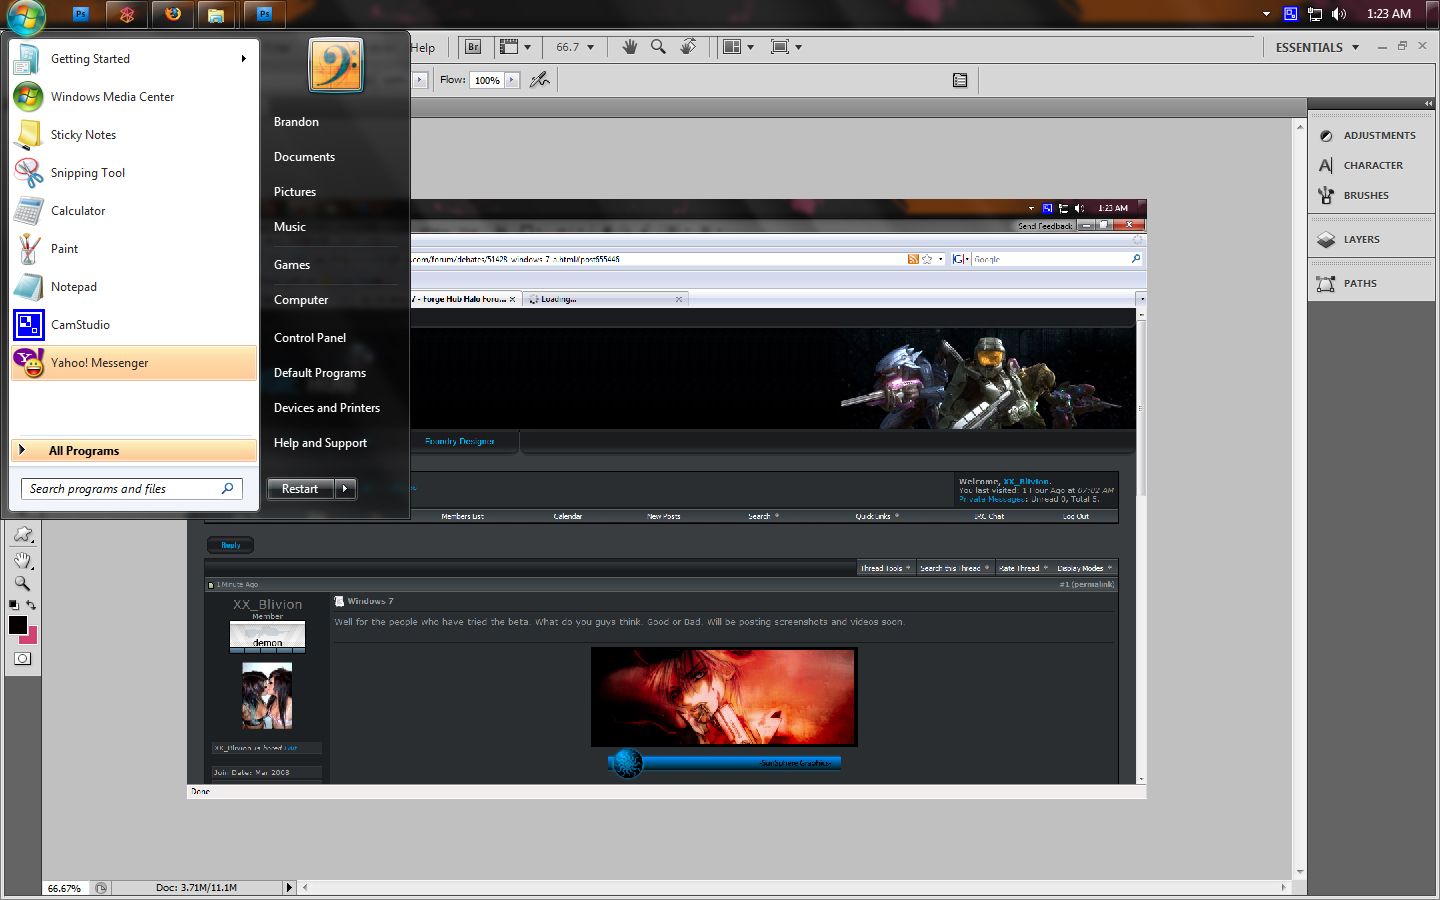Toggle Quick Mask mode
Screen dimensions: 1440x900
23,658
